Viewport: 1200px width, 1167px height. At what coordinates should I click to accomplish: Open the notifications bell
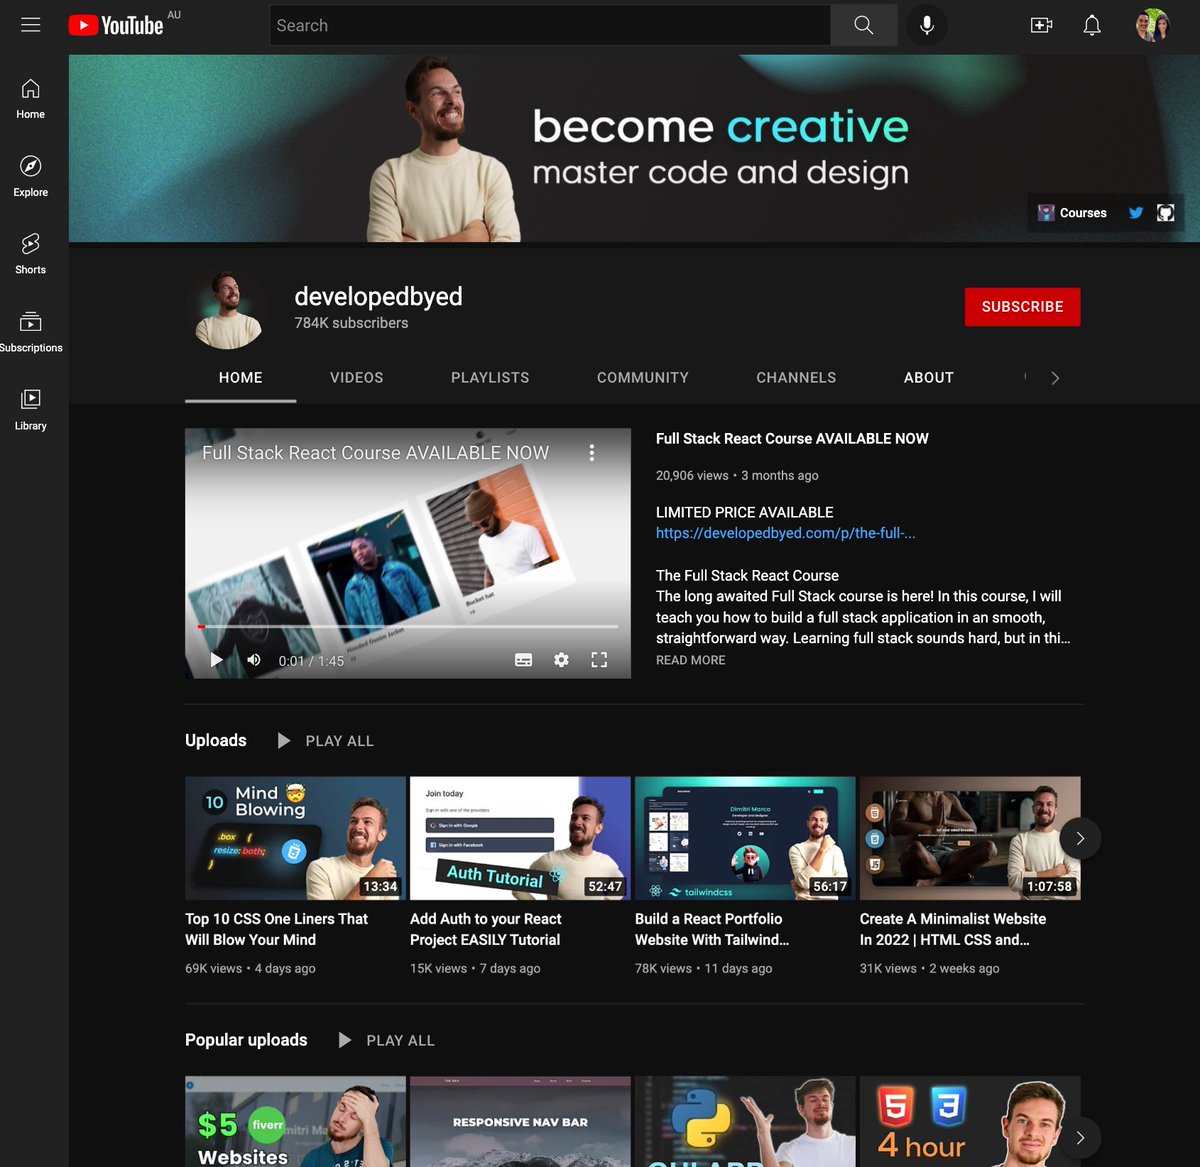(x=1092, y=25)
